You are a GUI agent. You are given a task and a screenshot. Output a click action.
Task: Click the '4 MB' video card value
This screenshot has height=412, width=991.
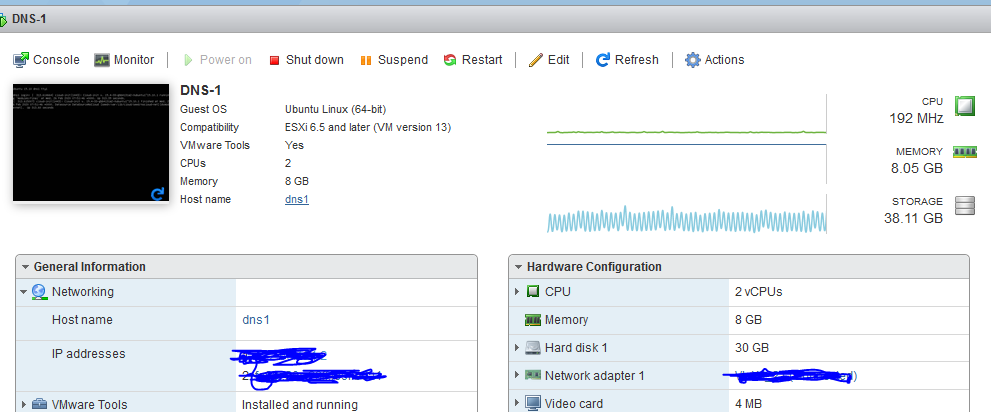748,403
